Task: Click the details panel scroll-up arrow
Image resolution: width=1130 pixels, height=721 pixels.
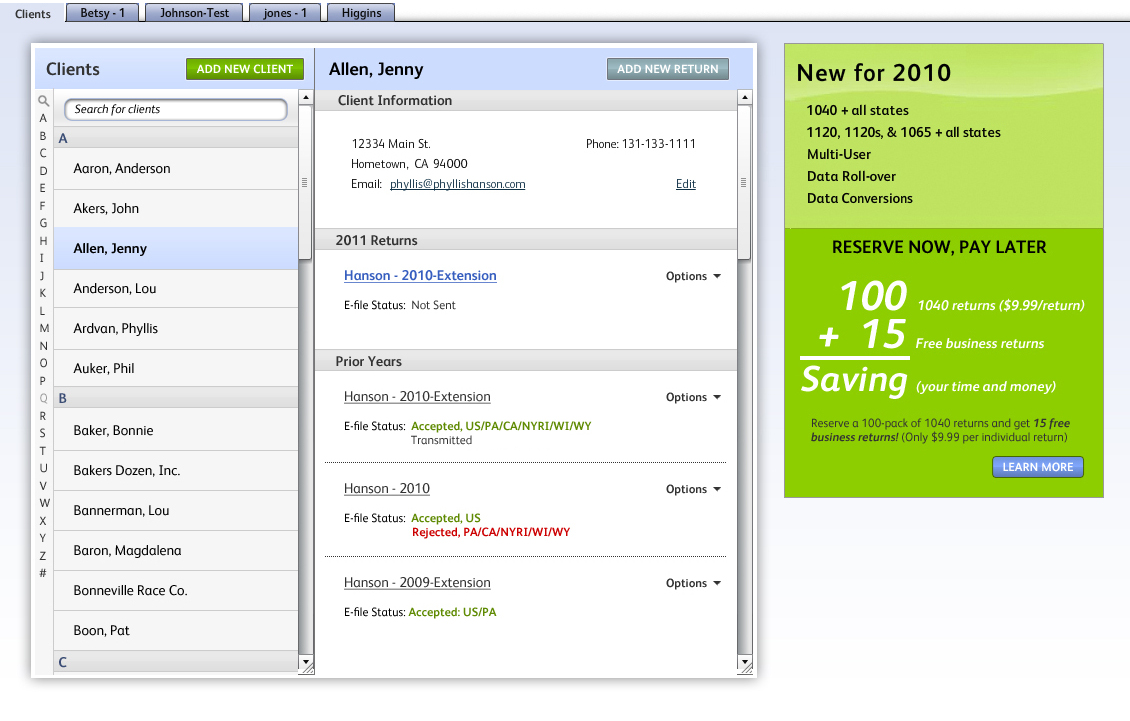Action: 744,98
